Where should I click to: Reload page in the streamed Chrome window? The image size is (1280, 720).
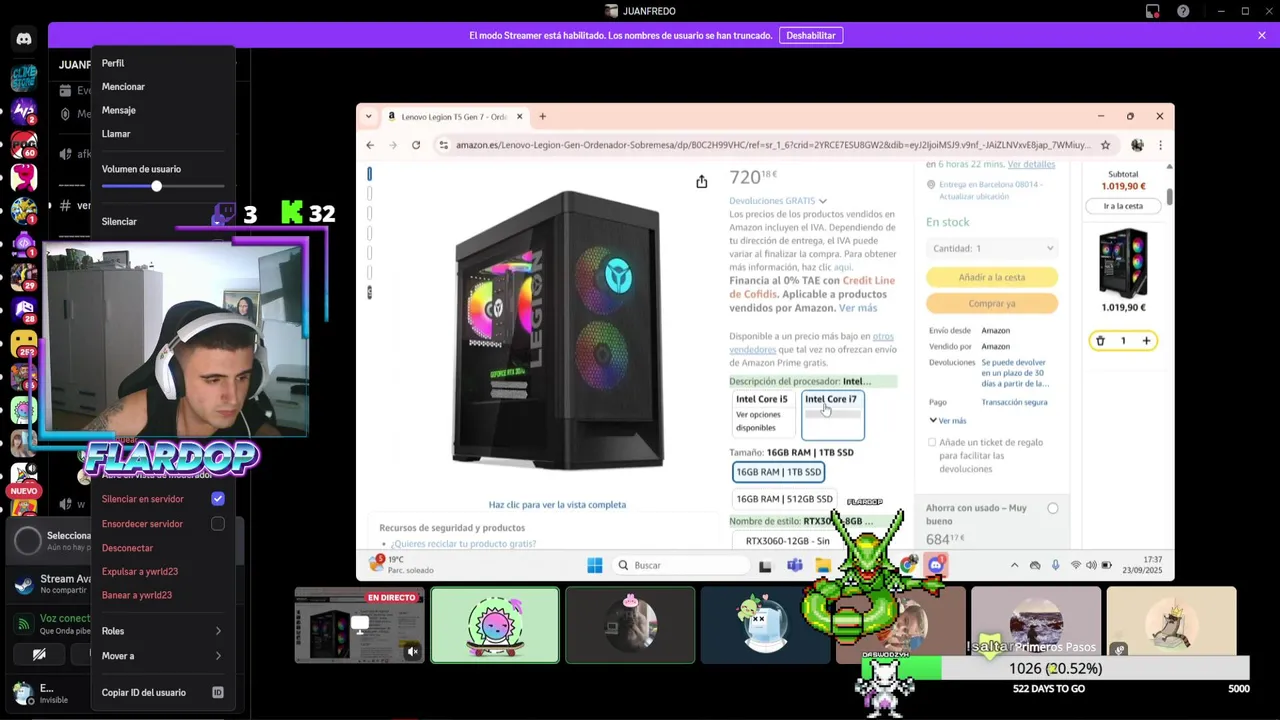coord(414,145)
